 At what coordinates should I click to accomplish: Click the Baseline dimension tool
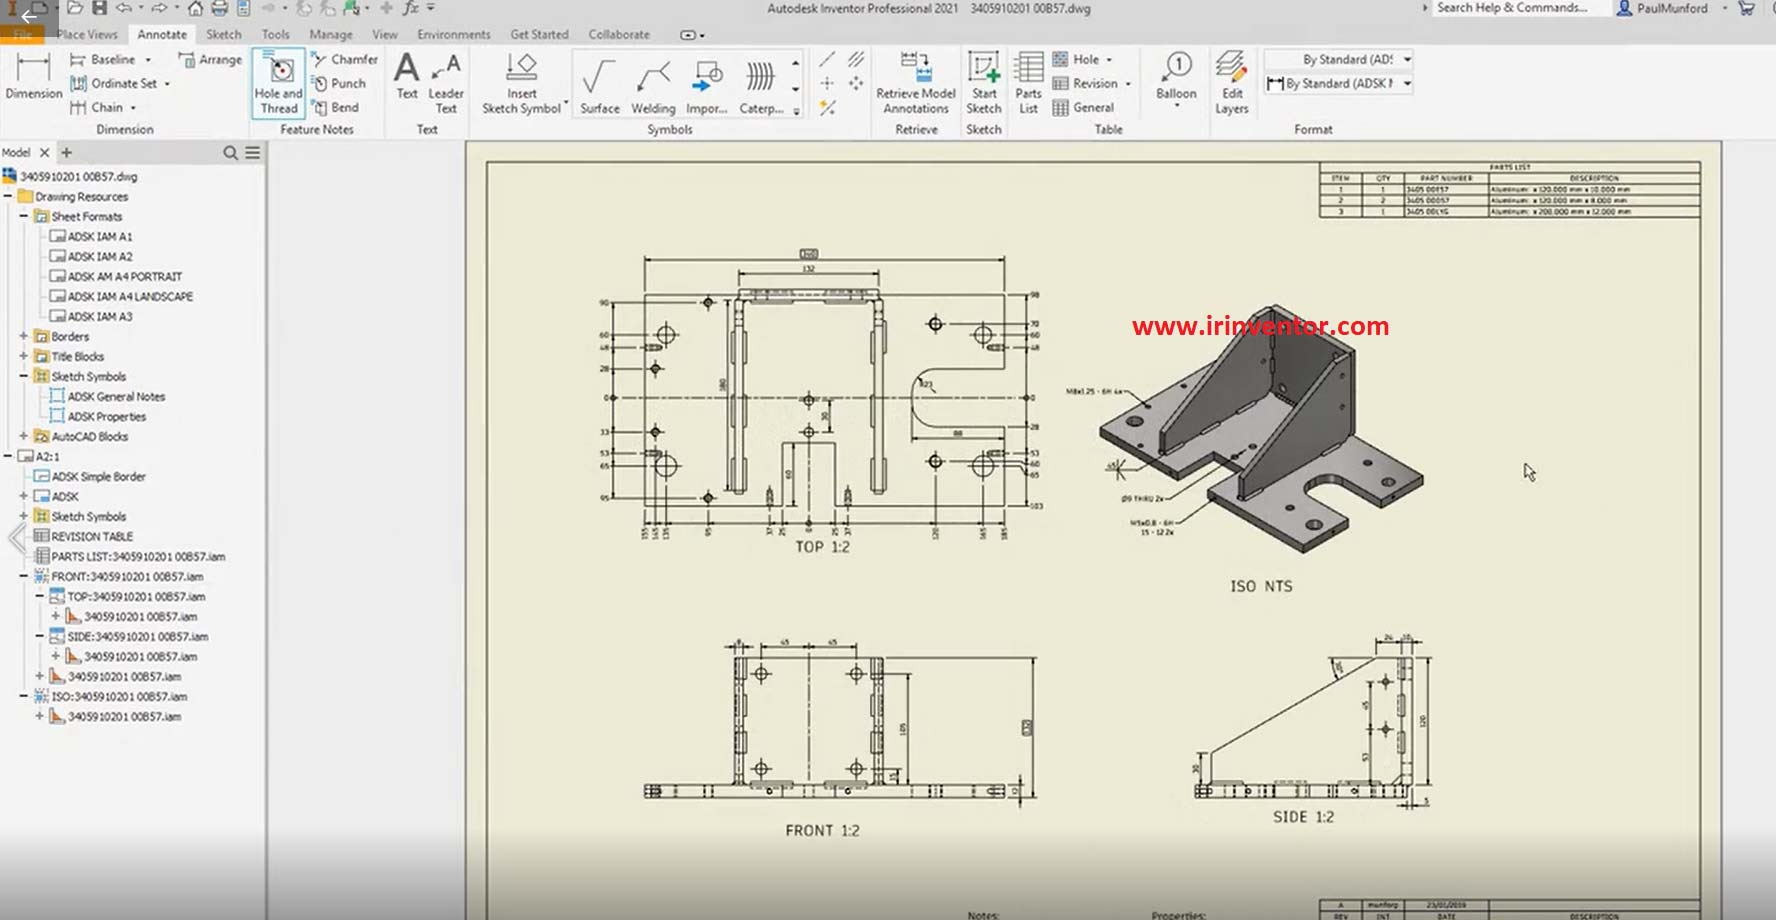point(102,59)
